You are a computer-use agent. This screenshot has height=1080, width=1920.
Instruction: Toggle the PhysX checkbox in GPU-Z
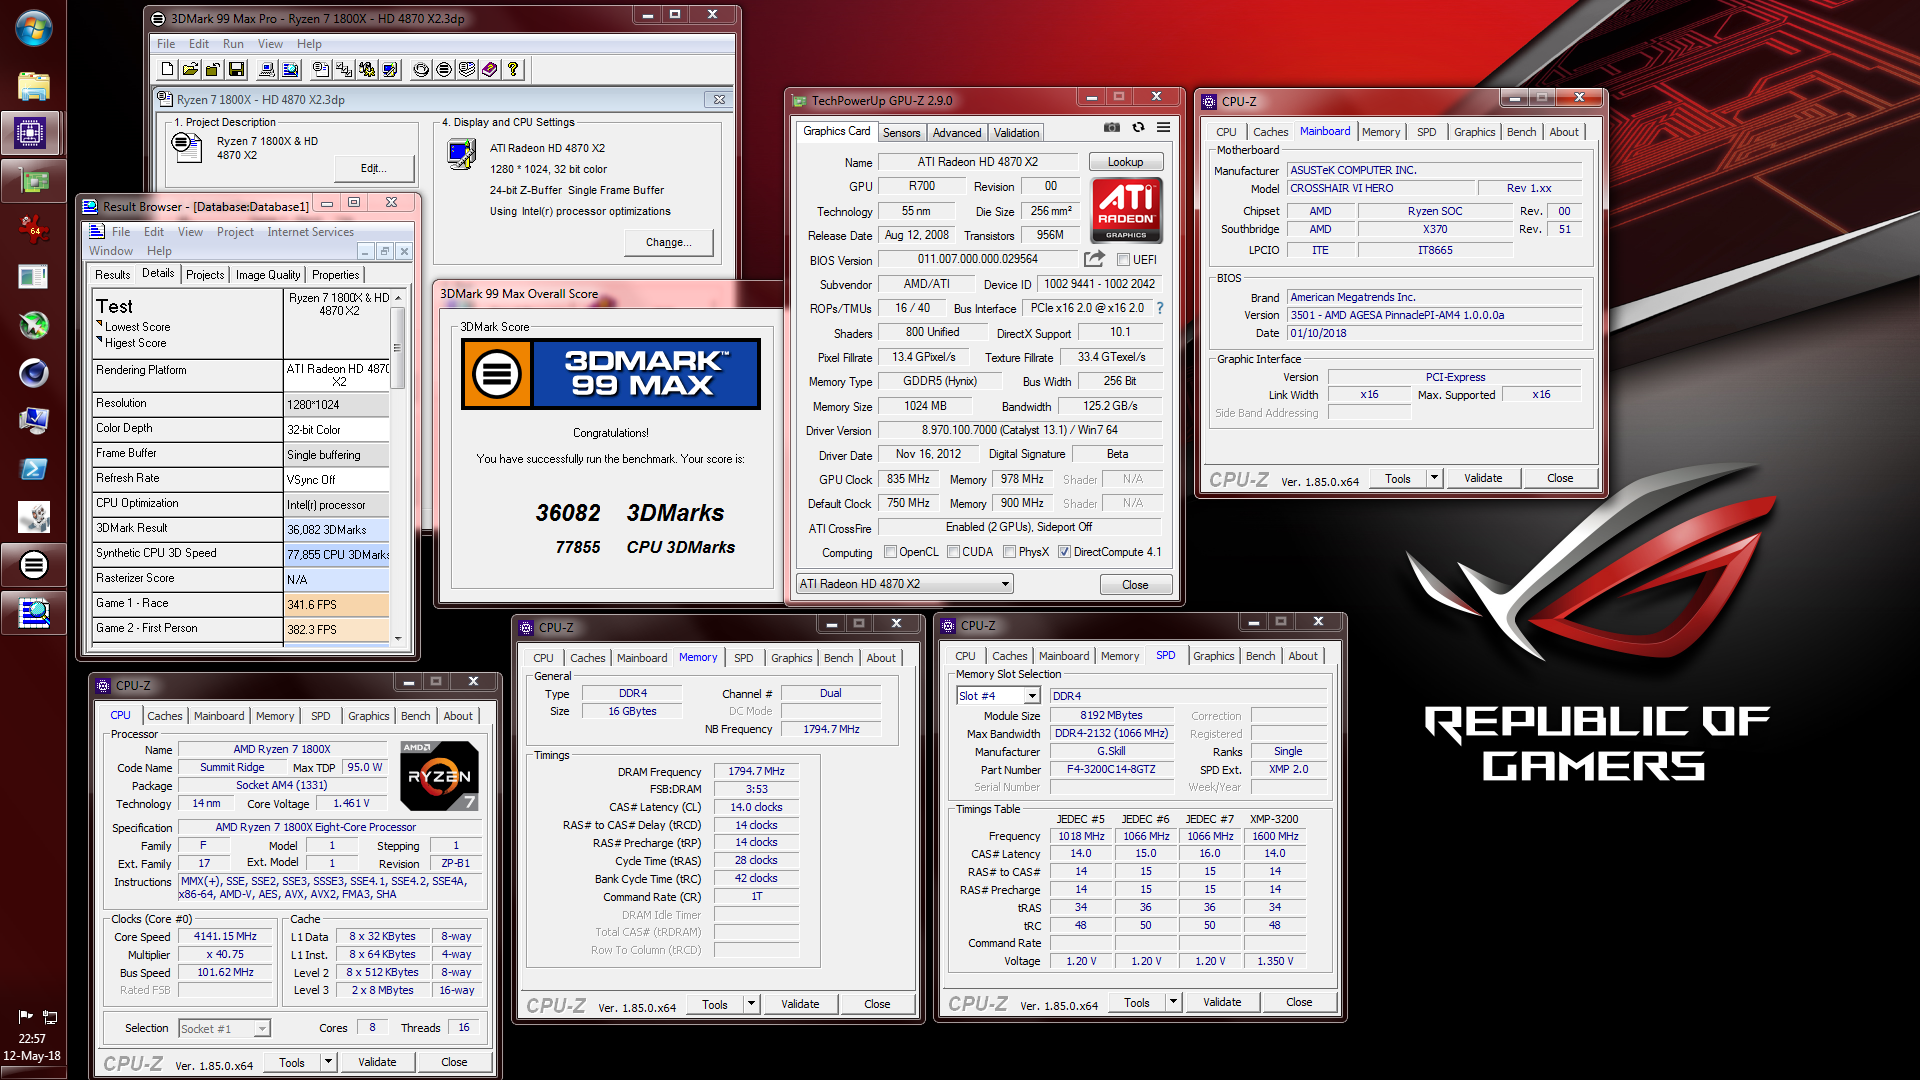(1009, 552)
